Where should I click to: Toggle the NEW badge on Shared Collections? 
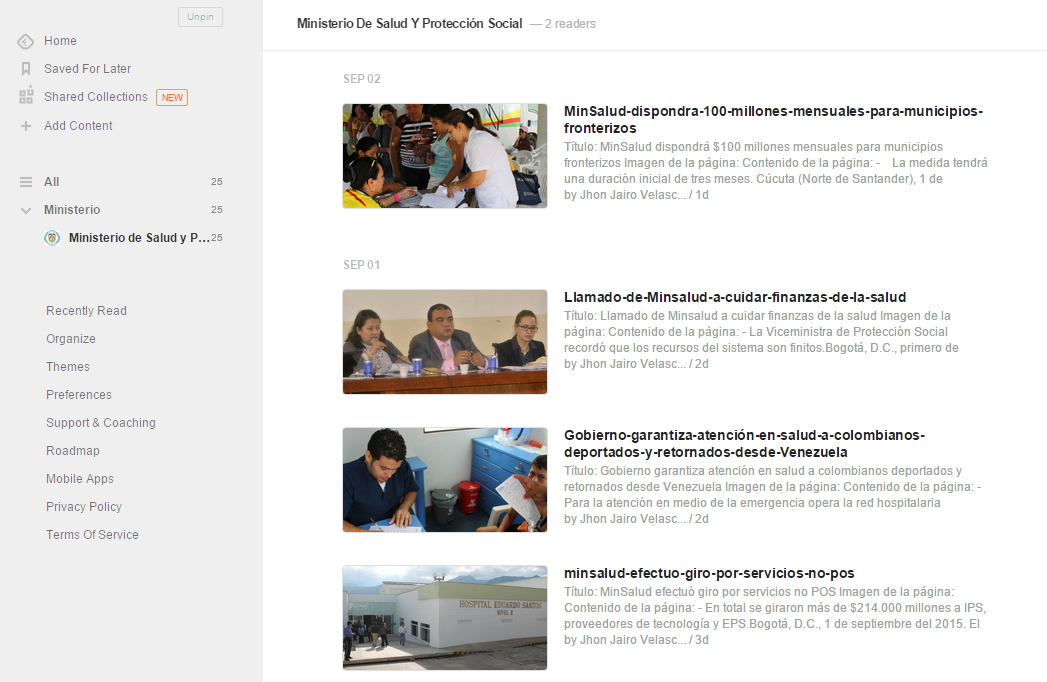click(171, 97)
